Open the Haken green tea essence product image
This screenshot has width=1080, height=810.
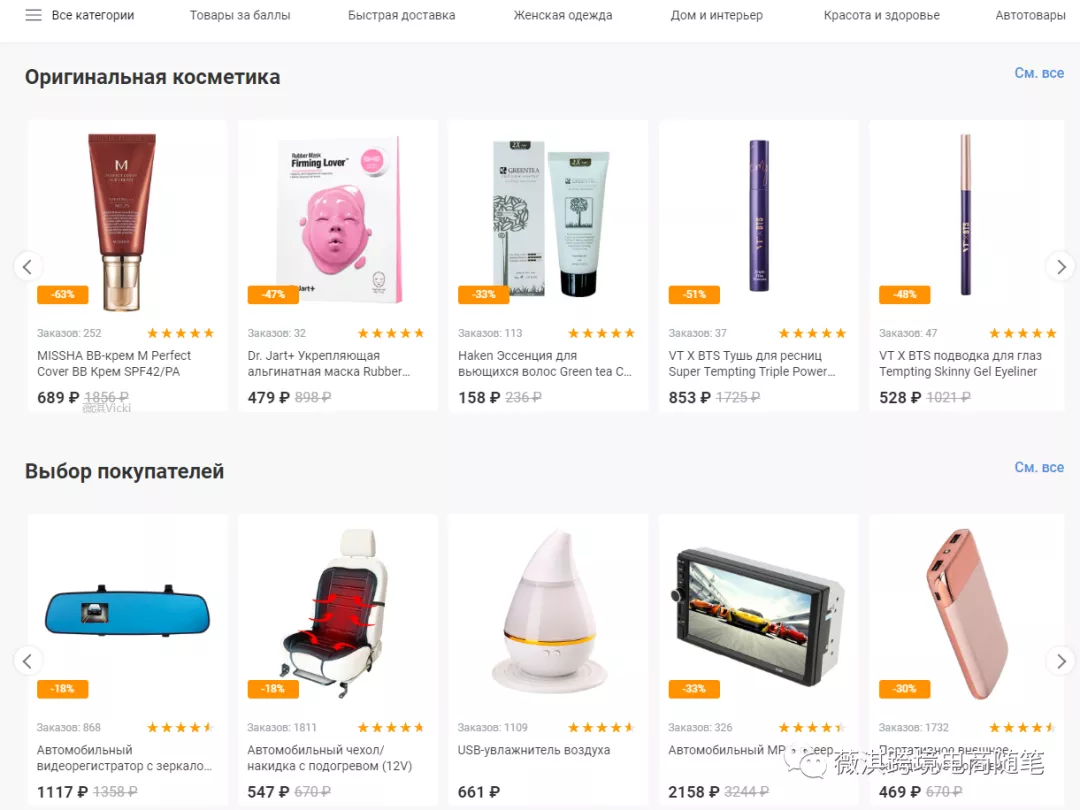(548, 217)
